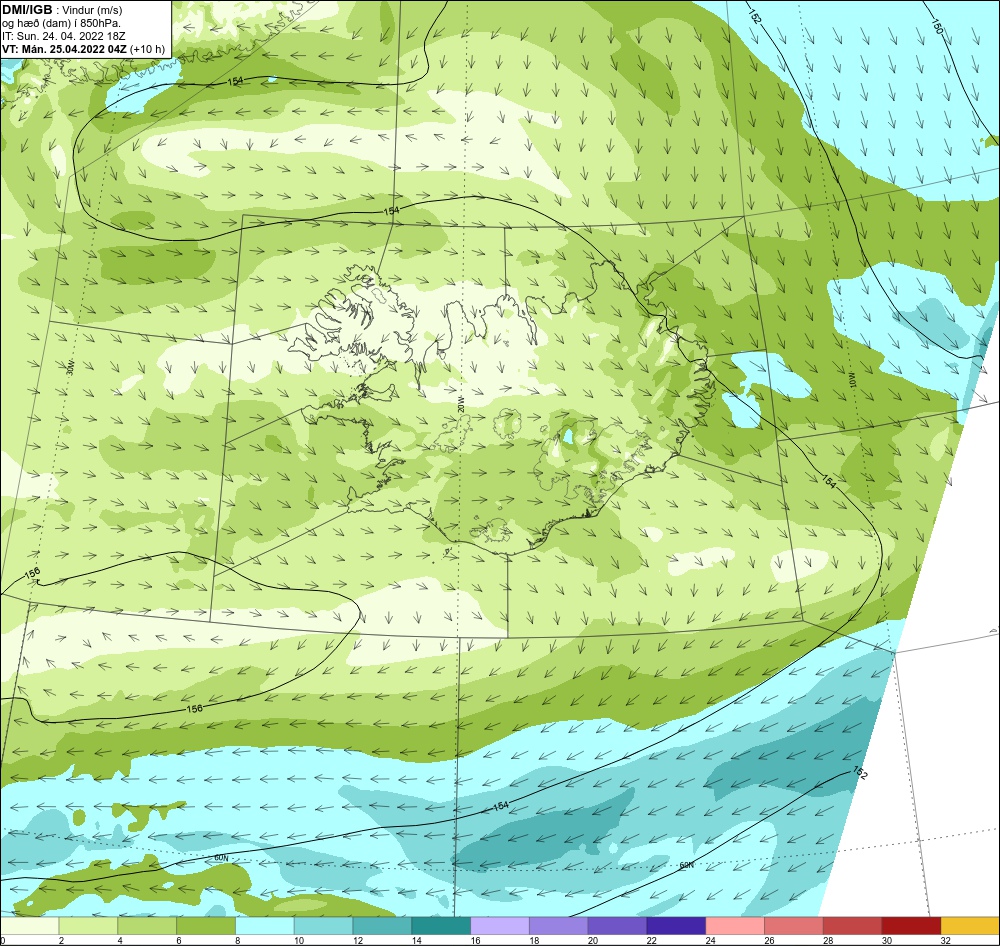Click the 2–4 m/s light green swatch

click(x=88, y=926)
